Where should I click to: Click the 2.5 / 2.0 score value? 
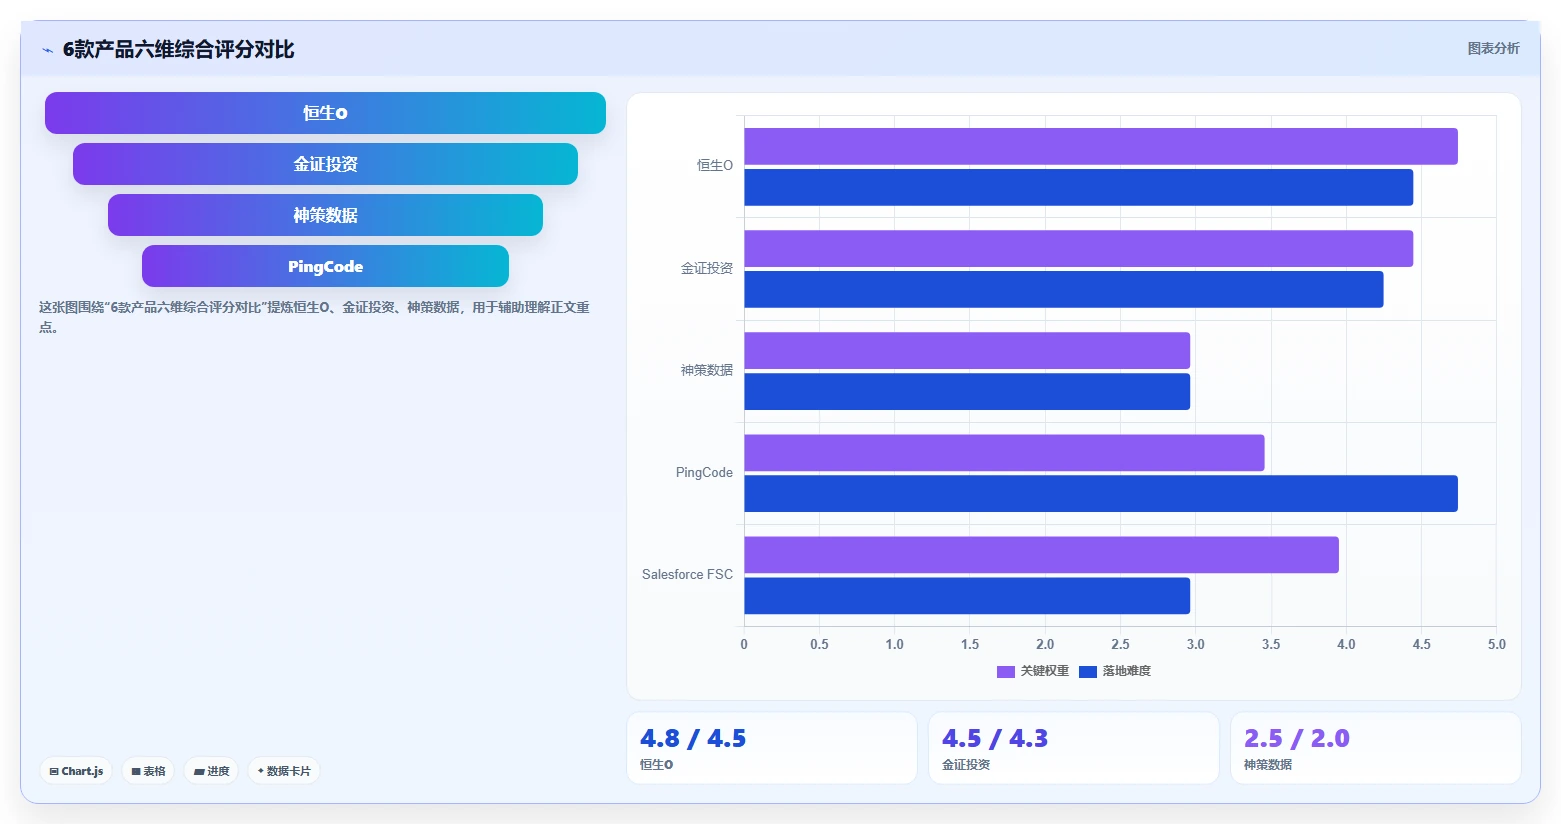1297,738
